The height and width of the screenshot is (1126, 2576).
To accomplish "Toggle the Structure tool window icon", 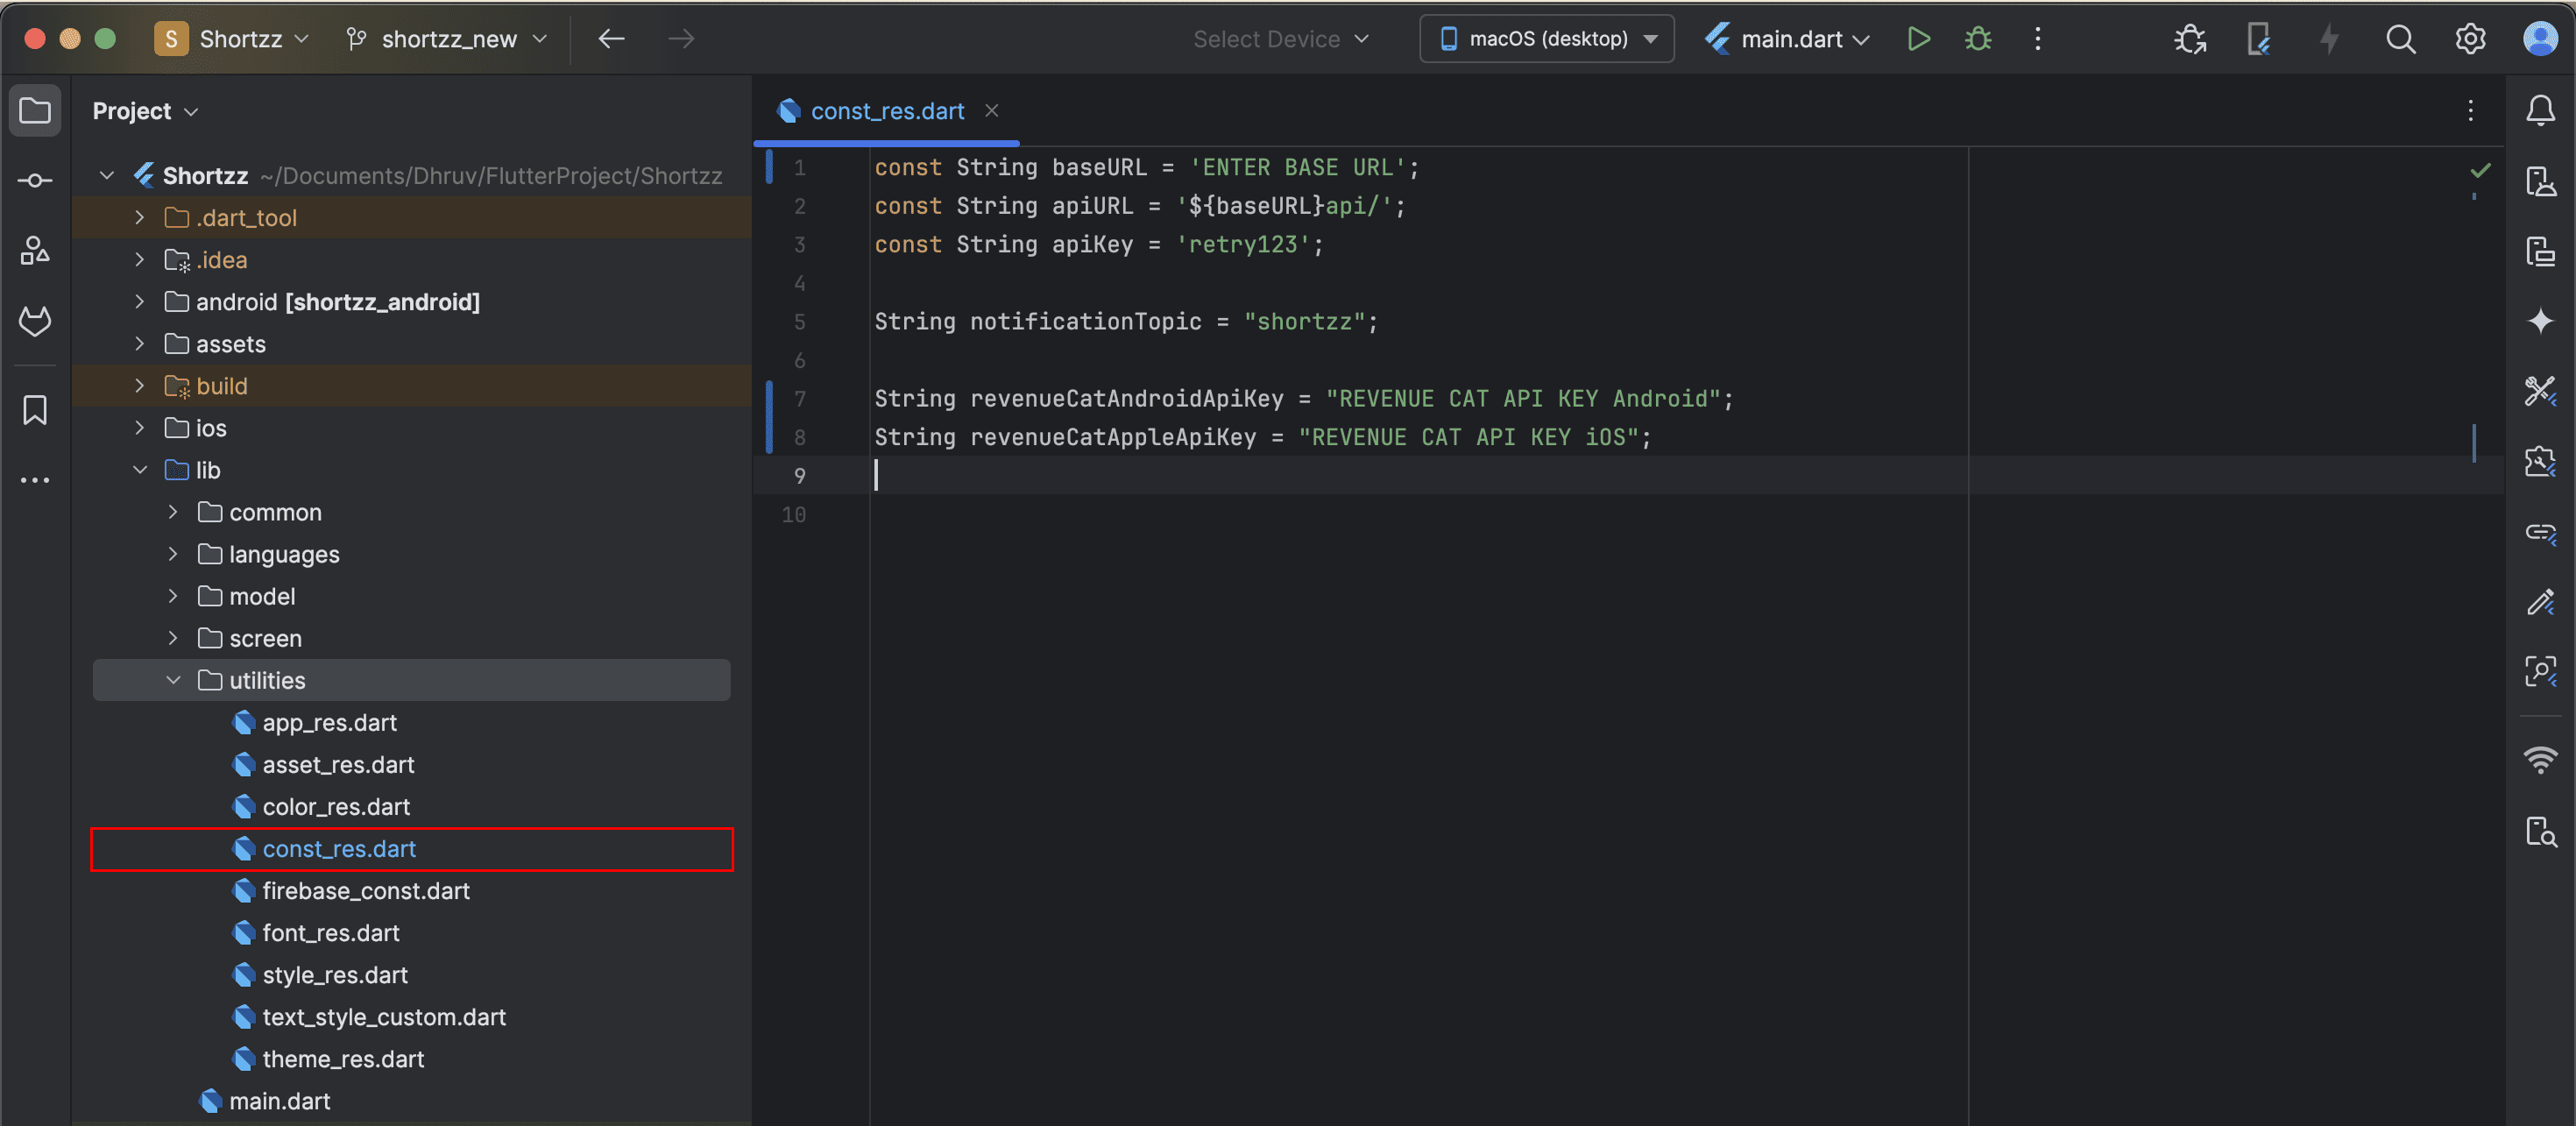I will (35, 250).
